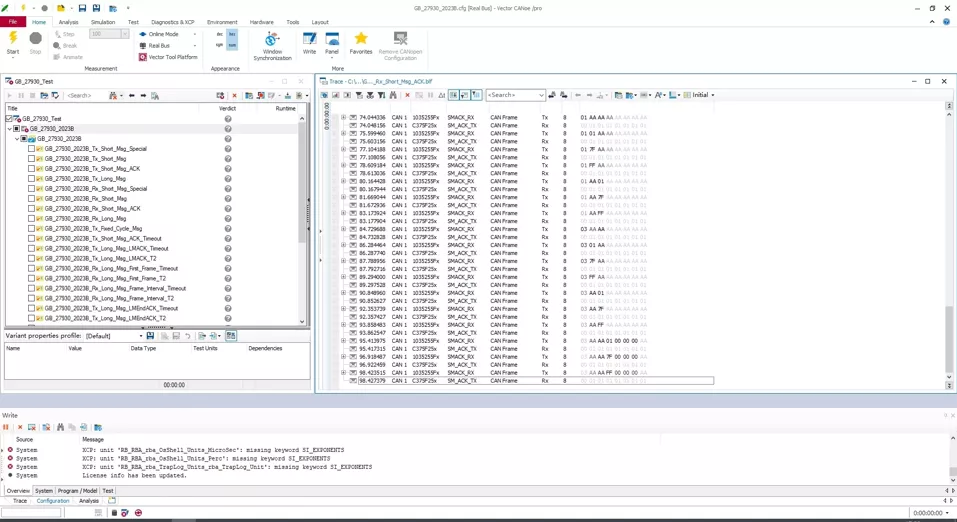Screen dimensions: 957x522
Task: Clear Trace window with red X
Action: click(408, 95)
